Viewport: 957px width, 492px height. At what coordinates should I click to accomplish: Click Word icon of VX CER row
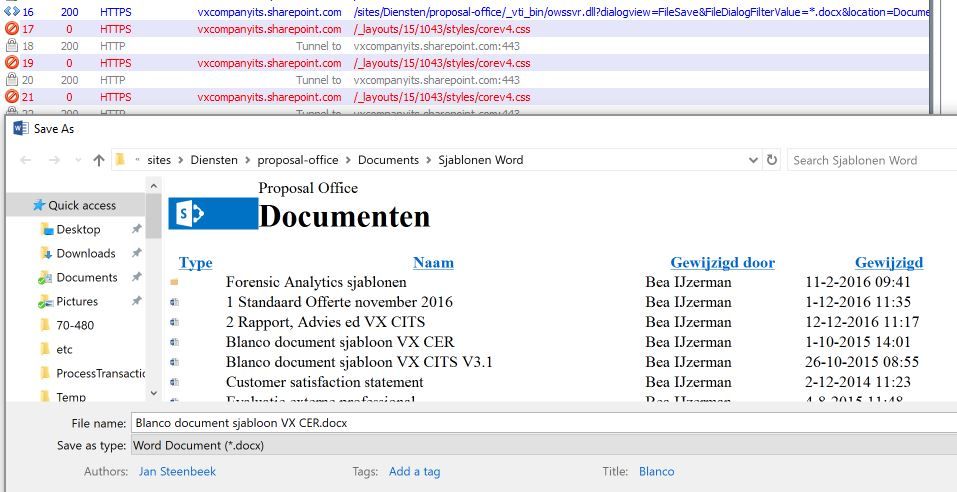(175, 342)
